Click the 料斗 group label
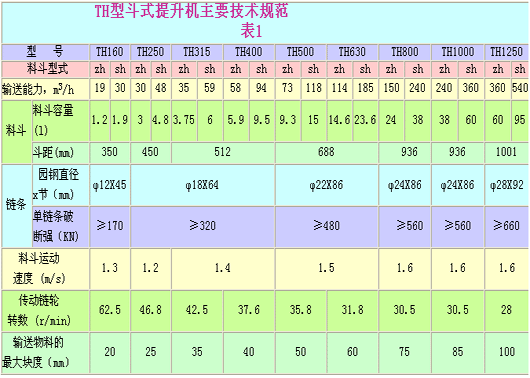This screenshot has width=530, height=378. click(x=16, y=131)
